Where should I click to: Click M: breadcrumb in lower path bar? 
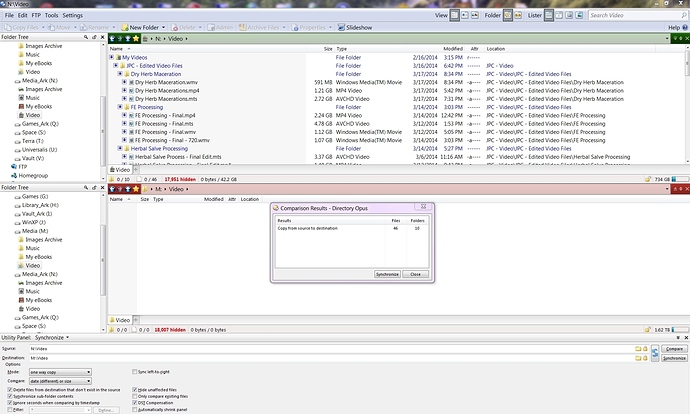(x=158, y=189)
